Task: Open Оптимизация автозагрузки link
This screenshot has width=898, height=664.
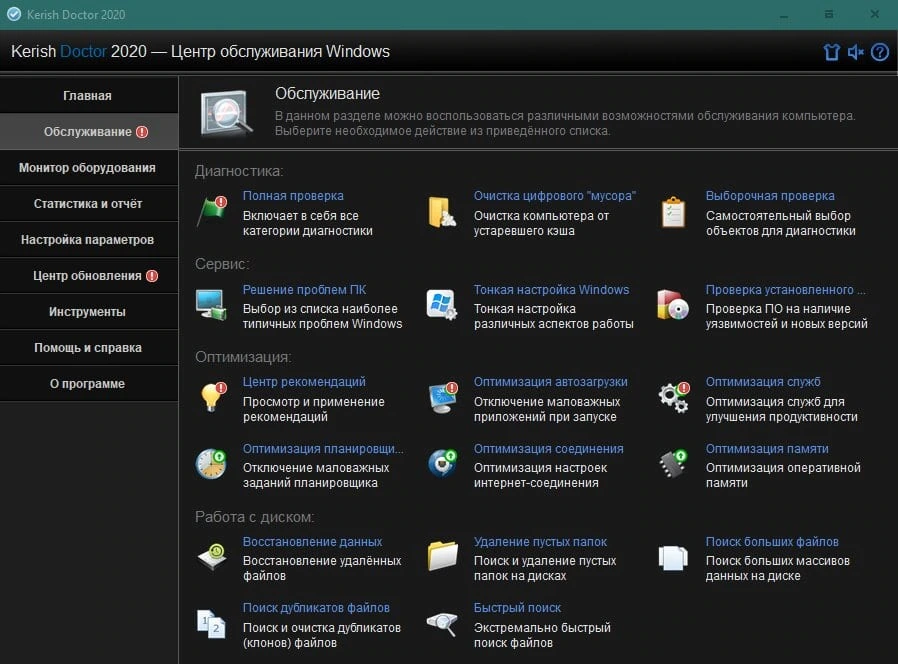Action: [x=550, y=382]
